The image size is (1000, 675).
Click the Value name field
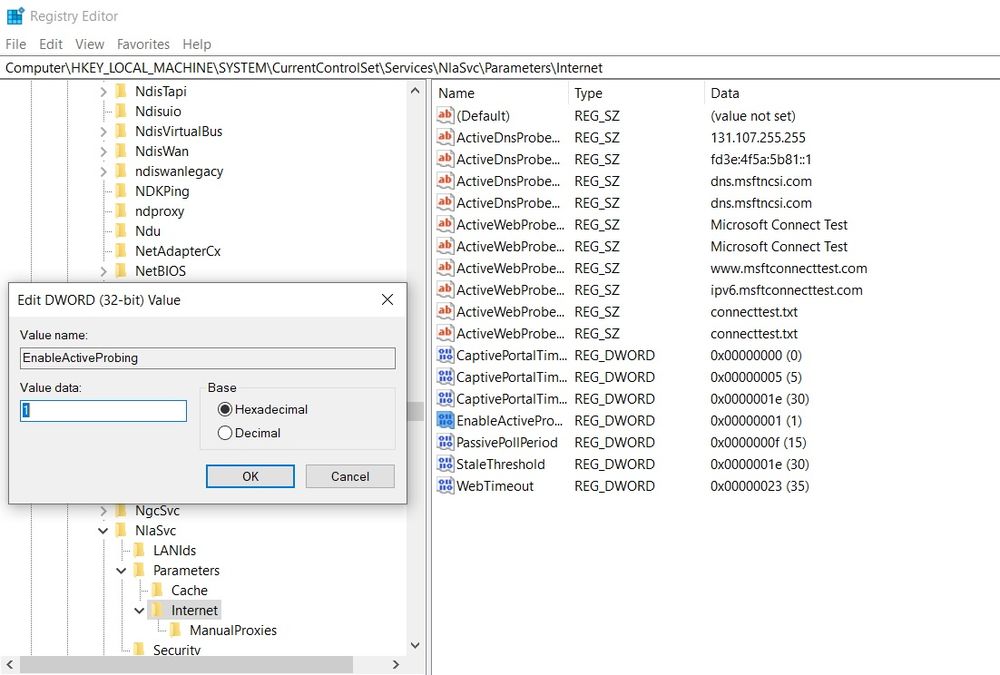coord(207,358)
